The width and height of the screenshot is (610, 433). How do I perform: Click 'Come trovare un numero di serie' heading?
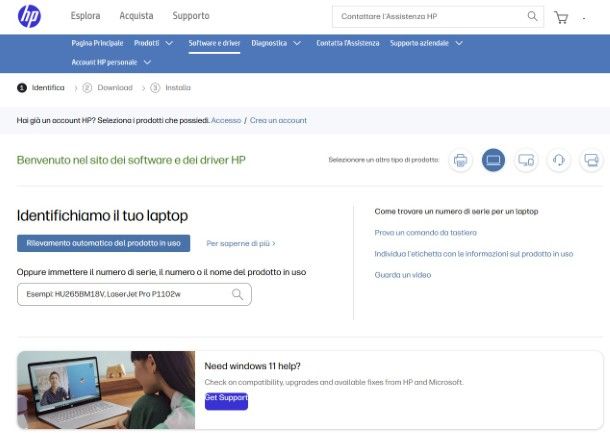coord(456,212)
